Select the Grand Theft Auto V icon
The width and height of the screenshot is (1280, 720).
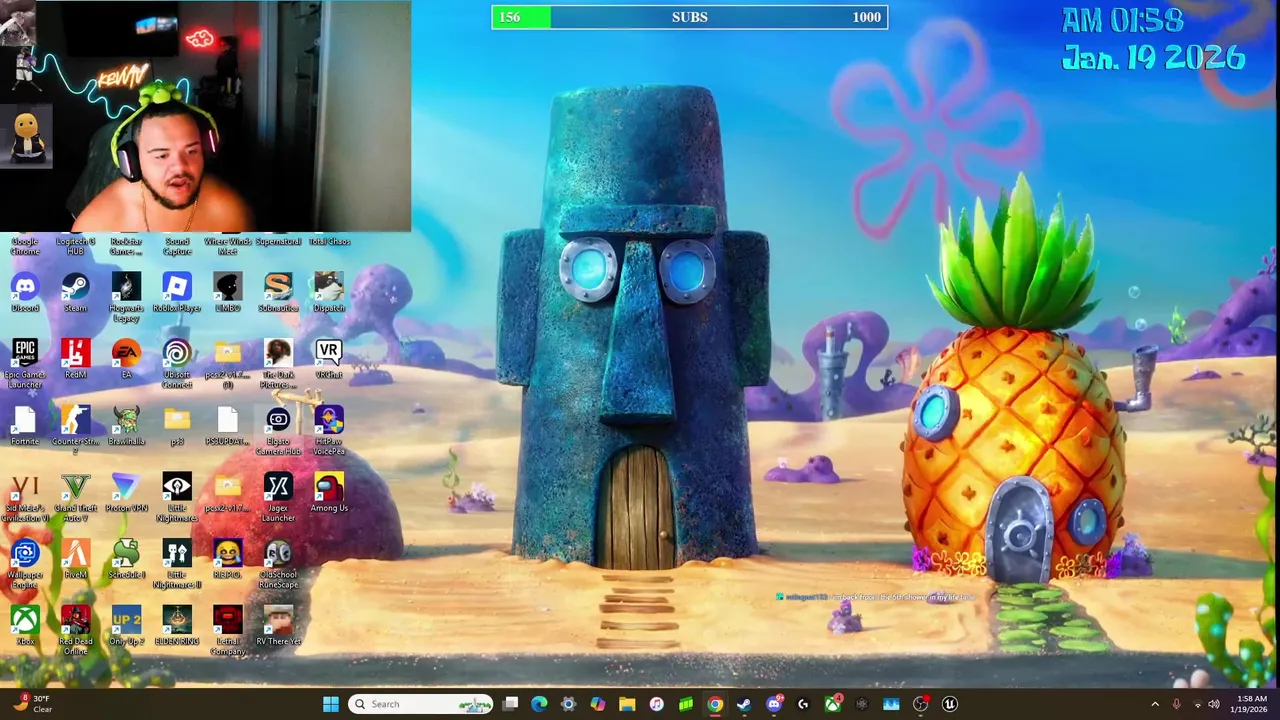tap(76, 497)
